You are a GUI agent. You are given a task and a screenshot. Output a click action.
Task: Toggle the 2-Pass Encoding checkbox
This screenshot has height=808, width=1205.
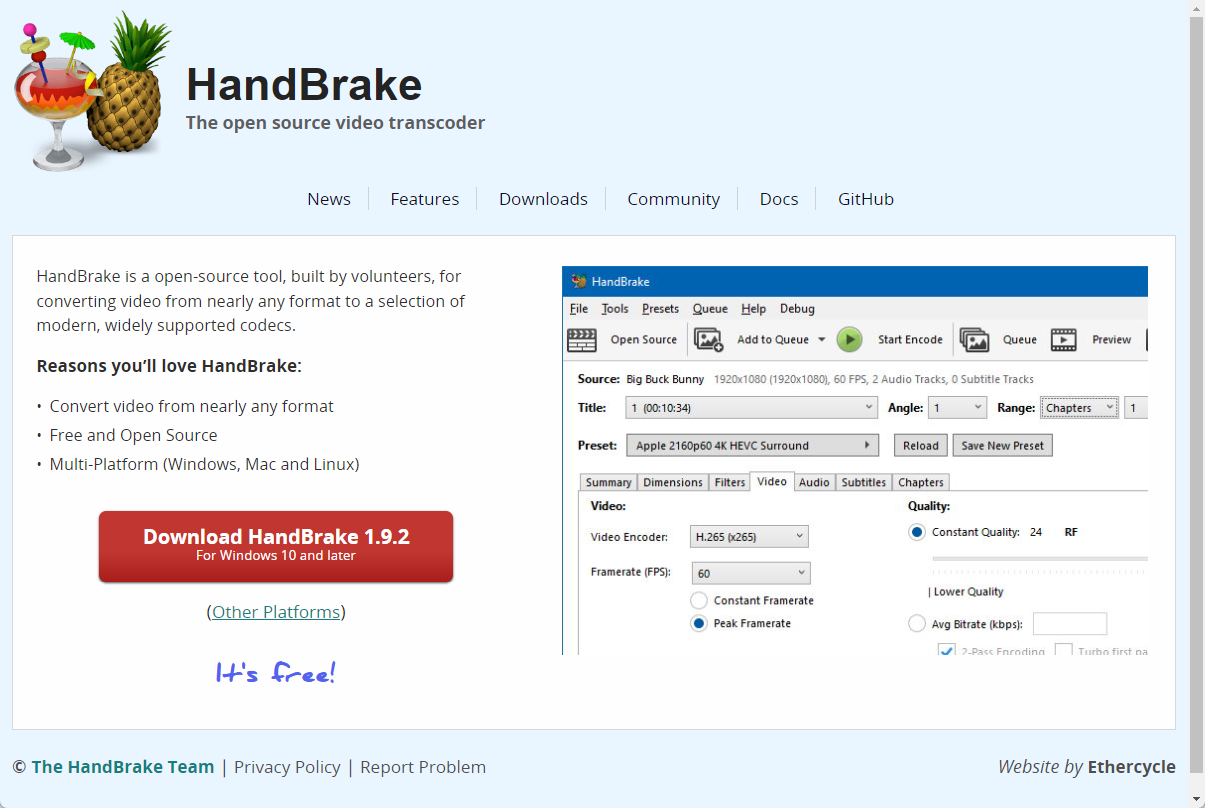click(x=947, y=650)
